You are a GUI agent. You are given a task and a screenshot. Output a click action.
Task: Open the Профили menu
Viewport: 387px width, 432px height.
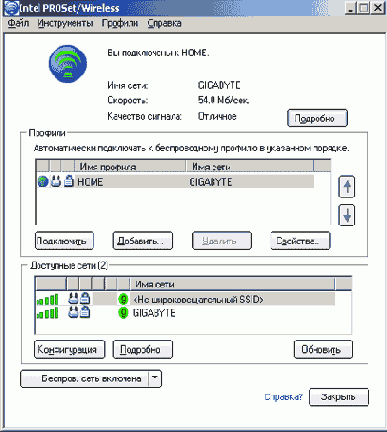[120, 23]
